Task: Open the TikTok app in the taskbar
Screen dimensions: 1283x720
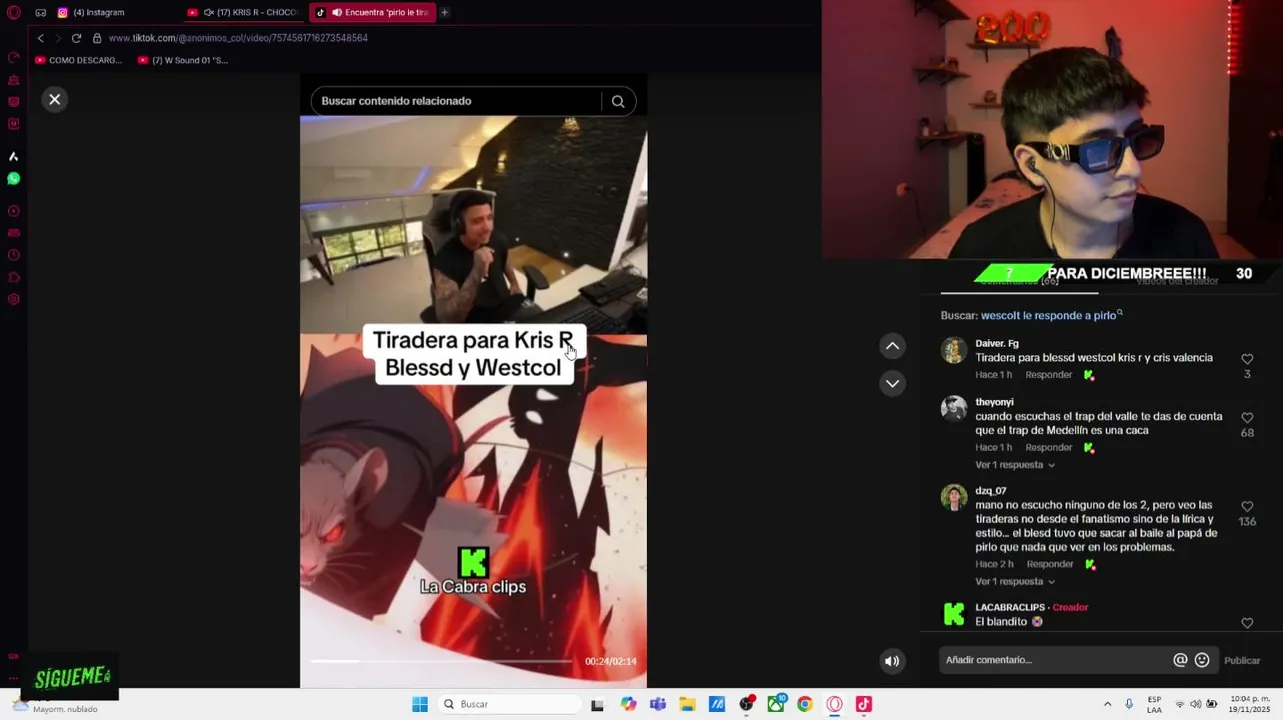Action: [x=864, y=704]
